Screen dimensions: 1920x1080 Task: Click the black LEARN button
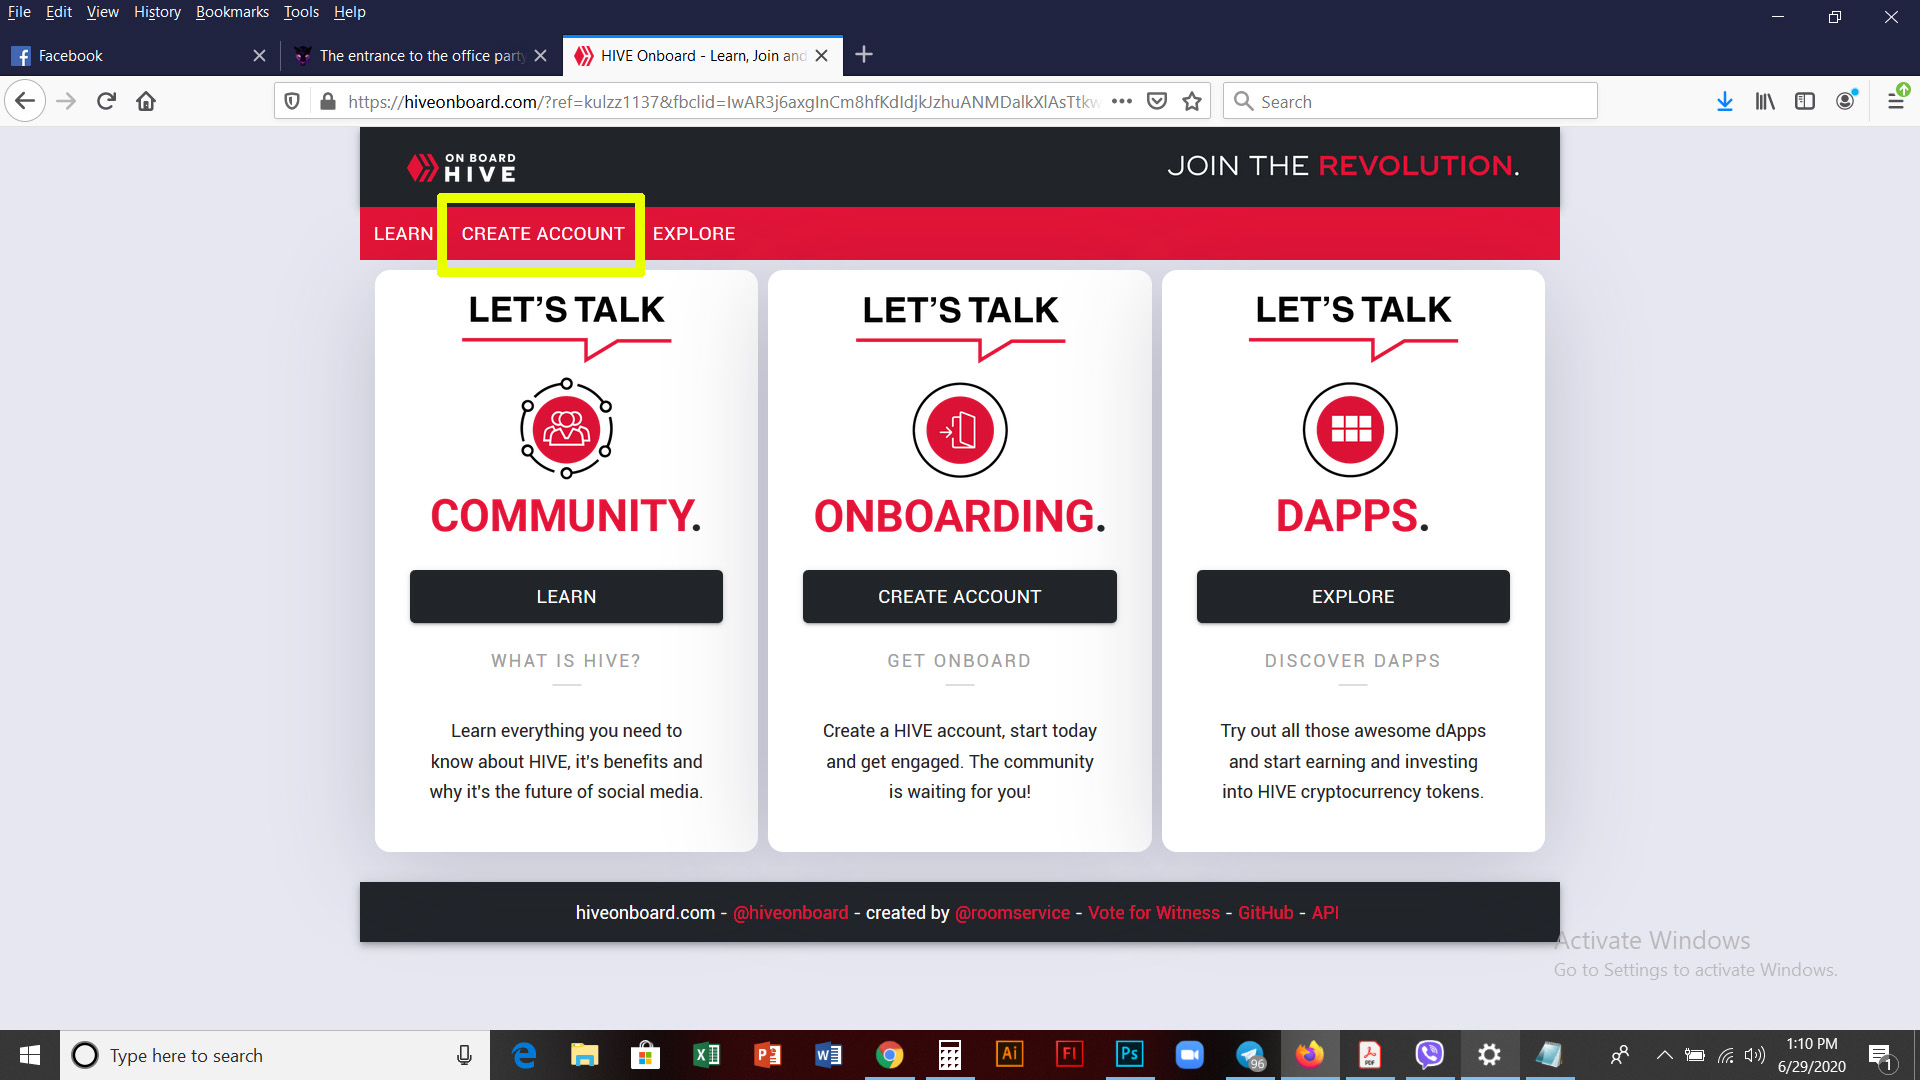click(566, 597)
